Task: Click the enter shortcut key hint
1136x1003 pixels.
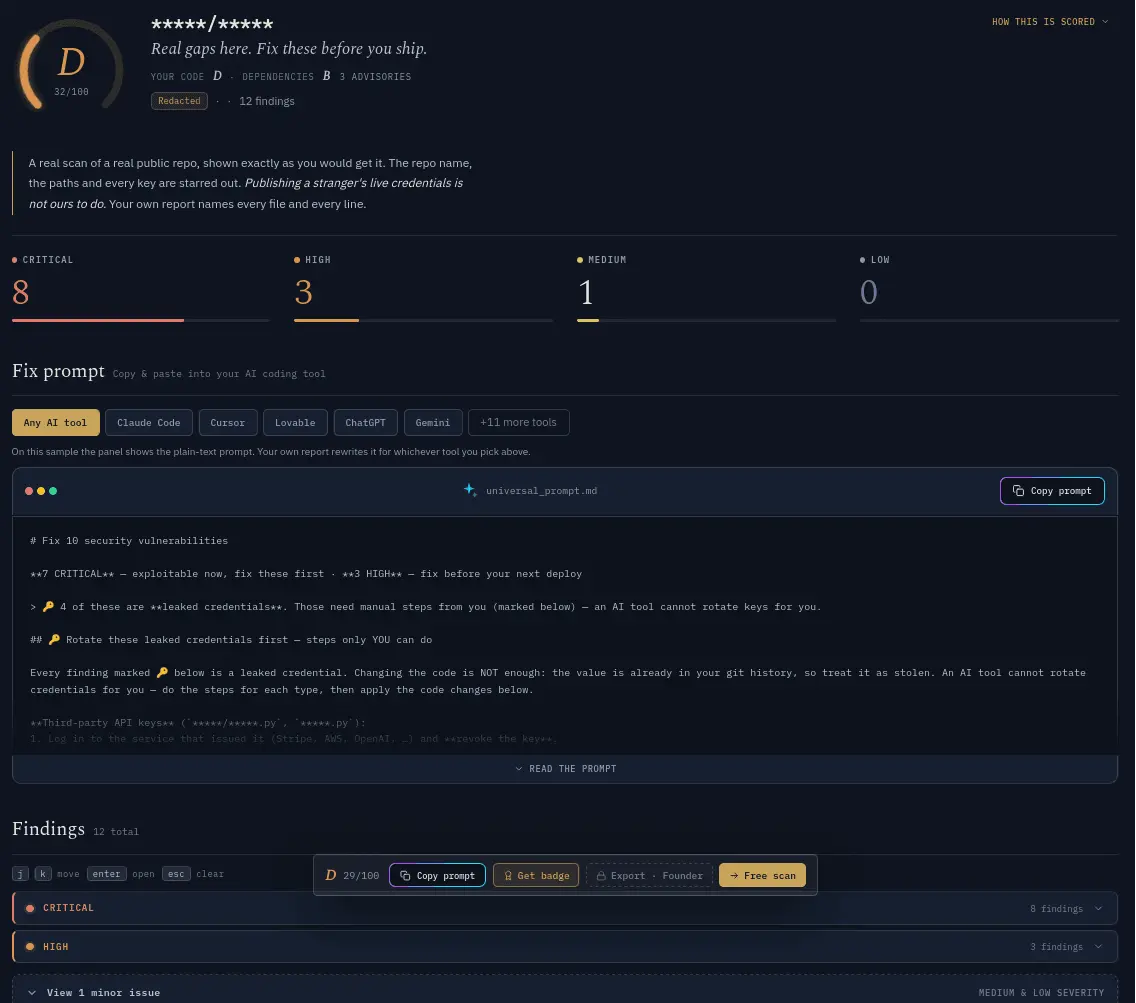Action: point(106,874)
